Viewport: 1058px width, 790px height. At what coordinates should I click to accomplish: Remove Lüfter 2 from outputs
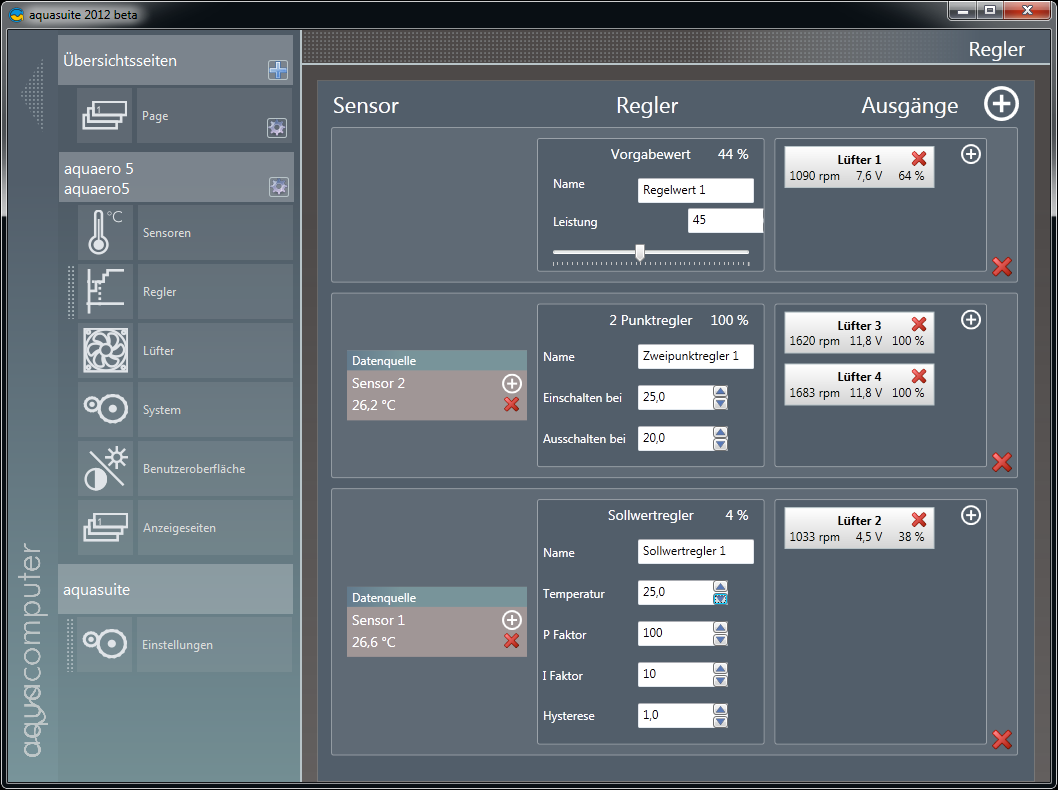(919, 519)
